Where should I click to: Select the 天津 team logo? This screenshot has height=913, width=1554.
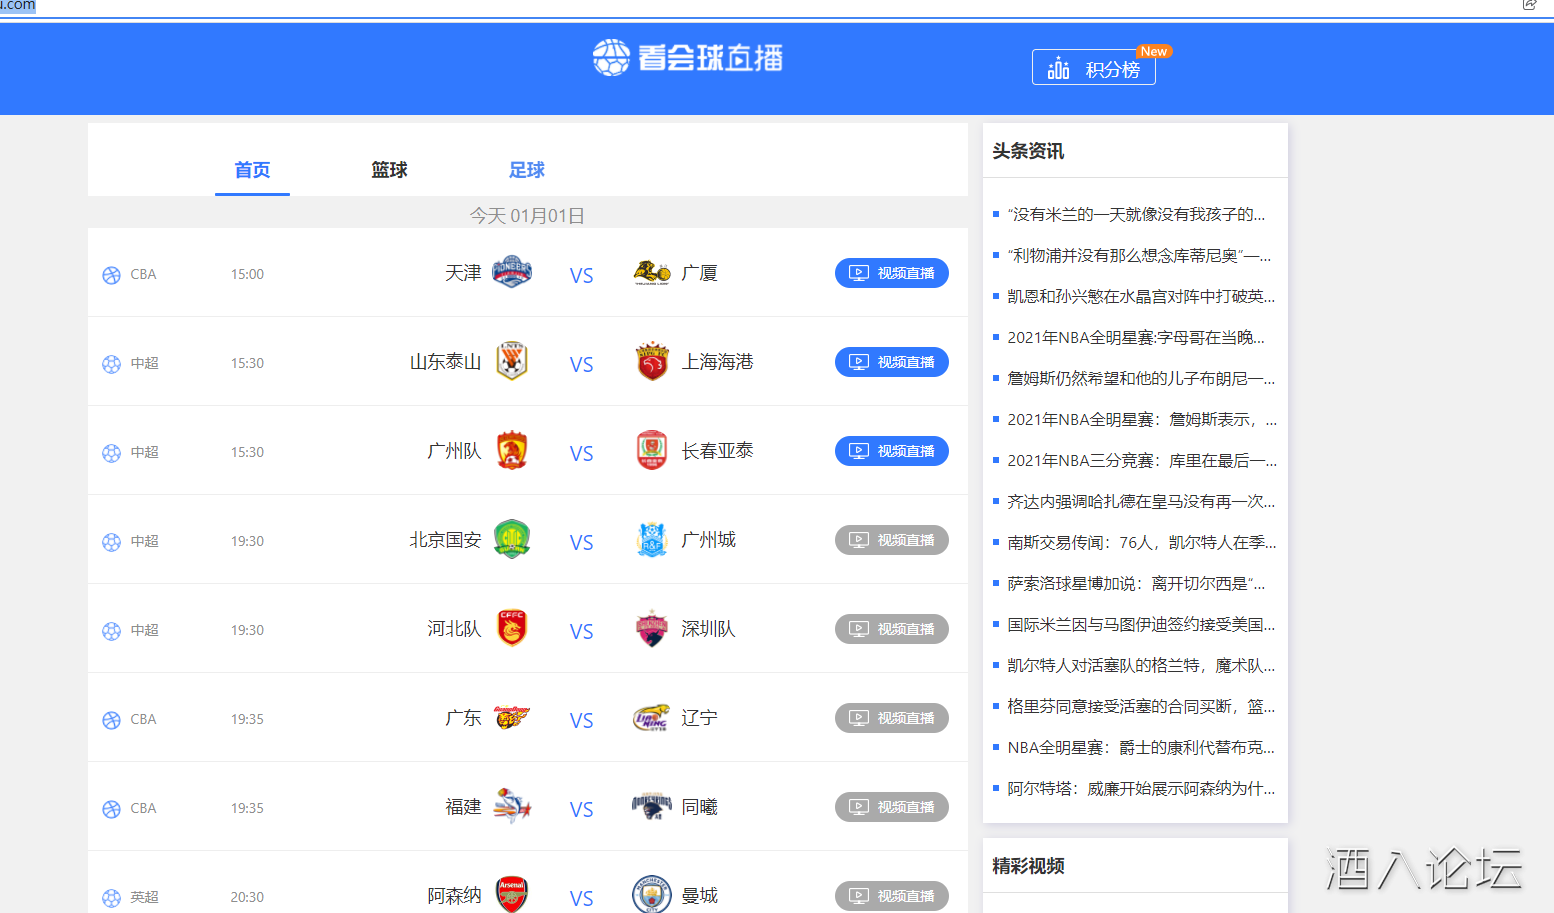click(511, 271)
